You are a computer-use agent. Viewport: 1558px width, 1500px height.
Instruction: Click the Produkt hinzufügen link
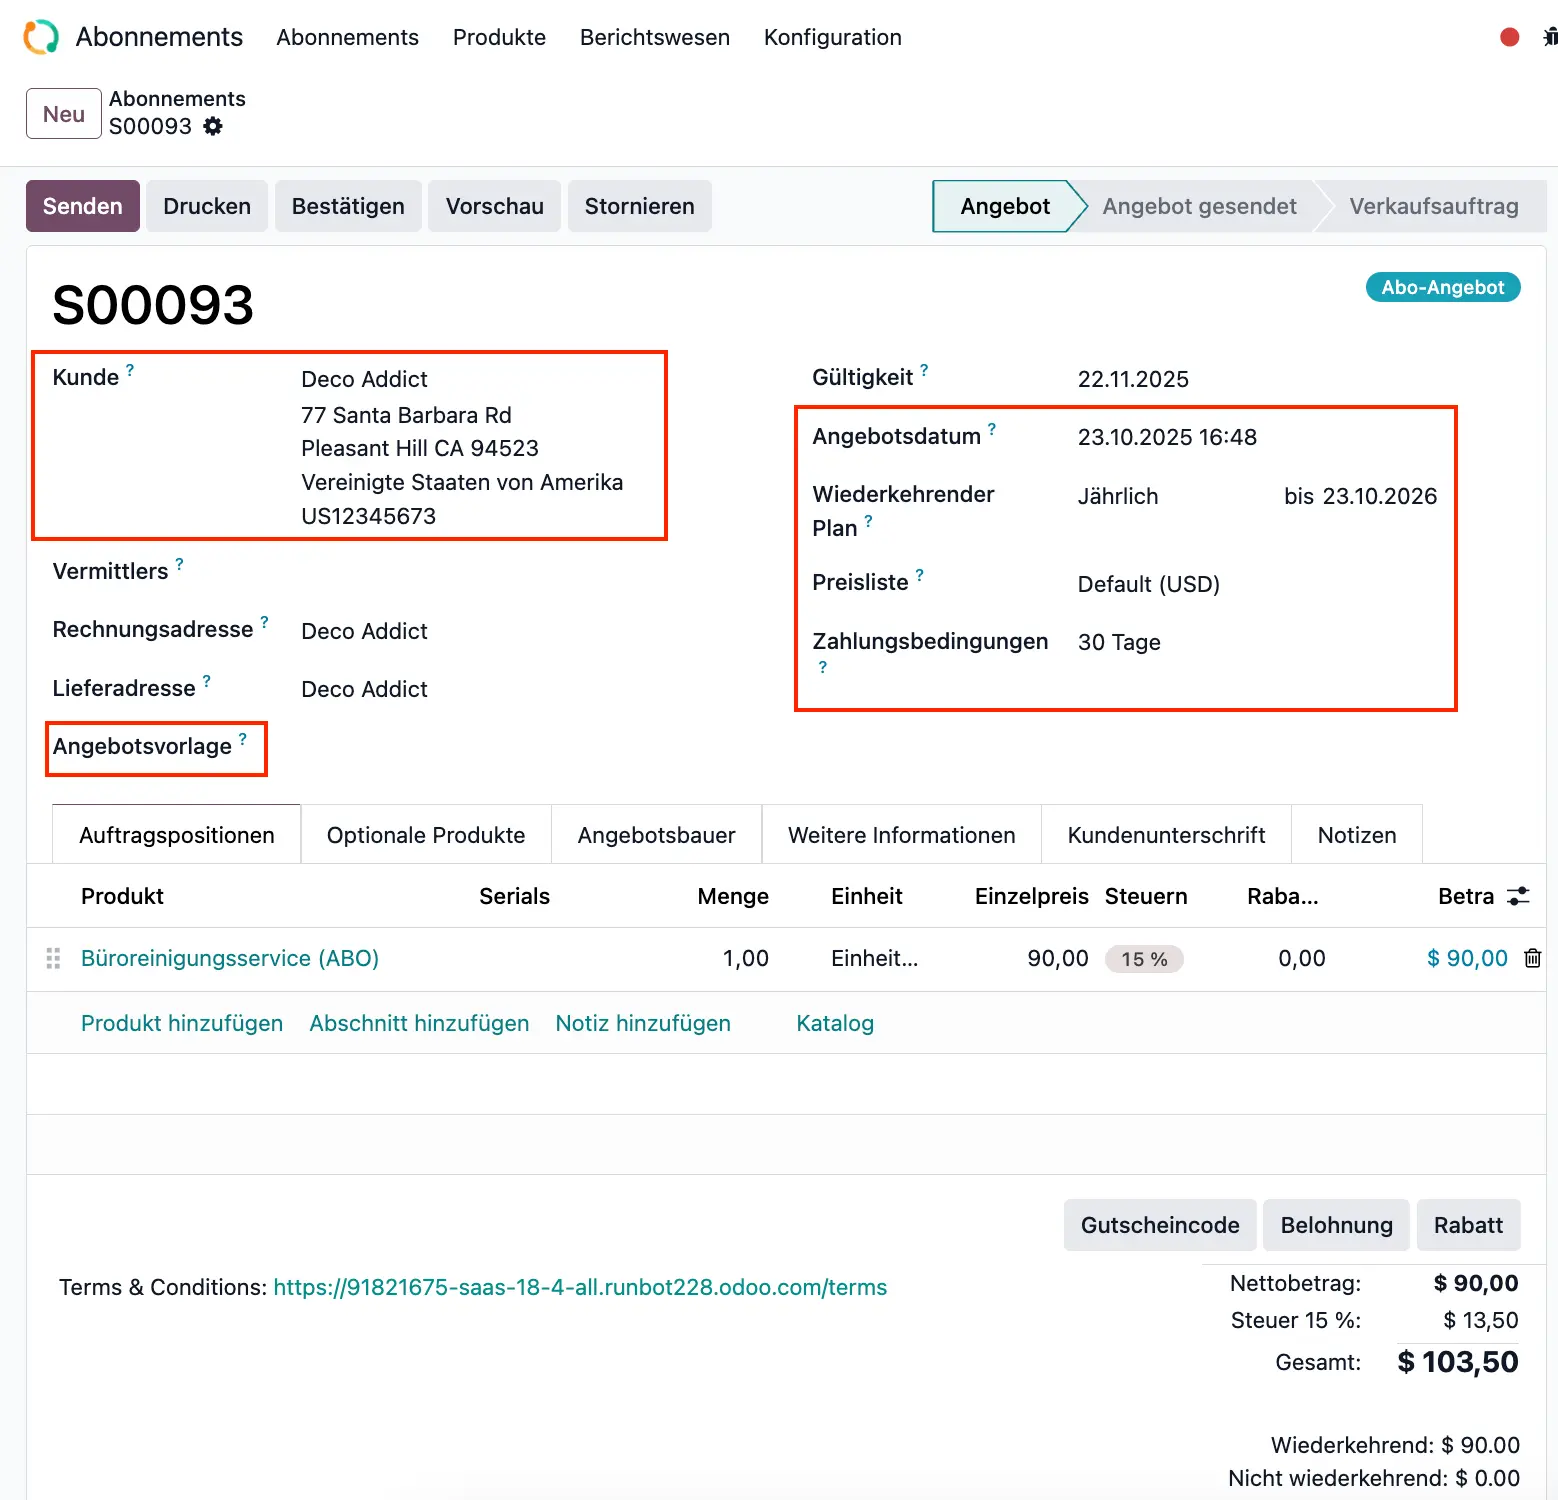coord(182,1023)
